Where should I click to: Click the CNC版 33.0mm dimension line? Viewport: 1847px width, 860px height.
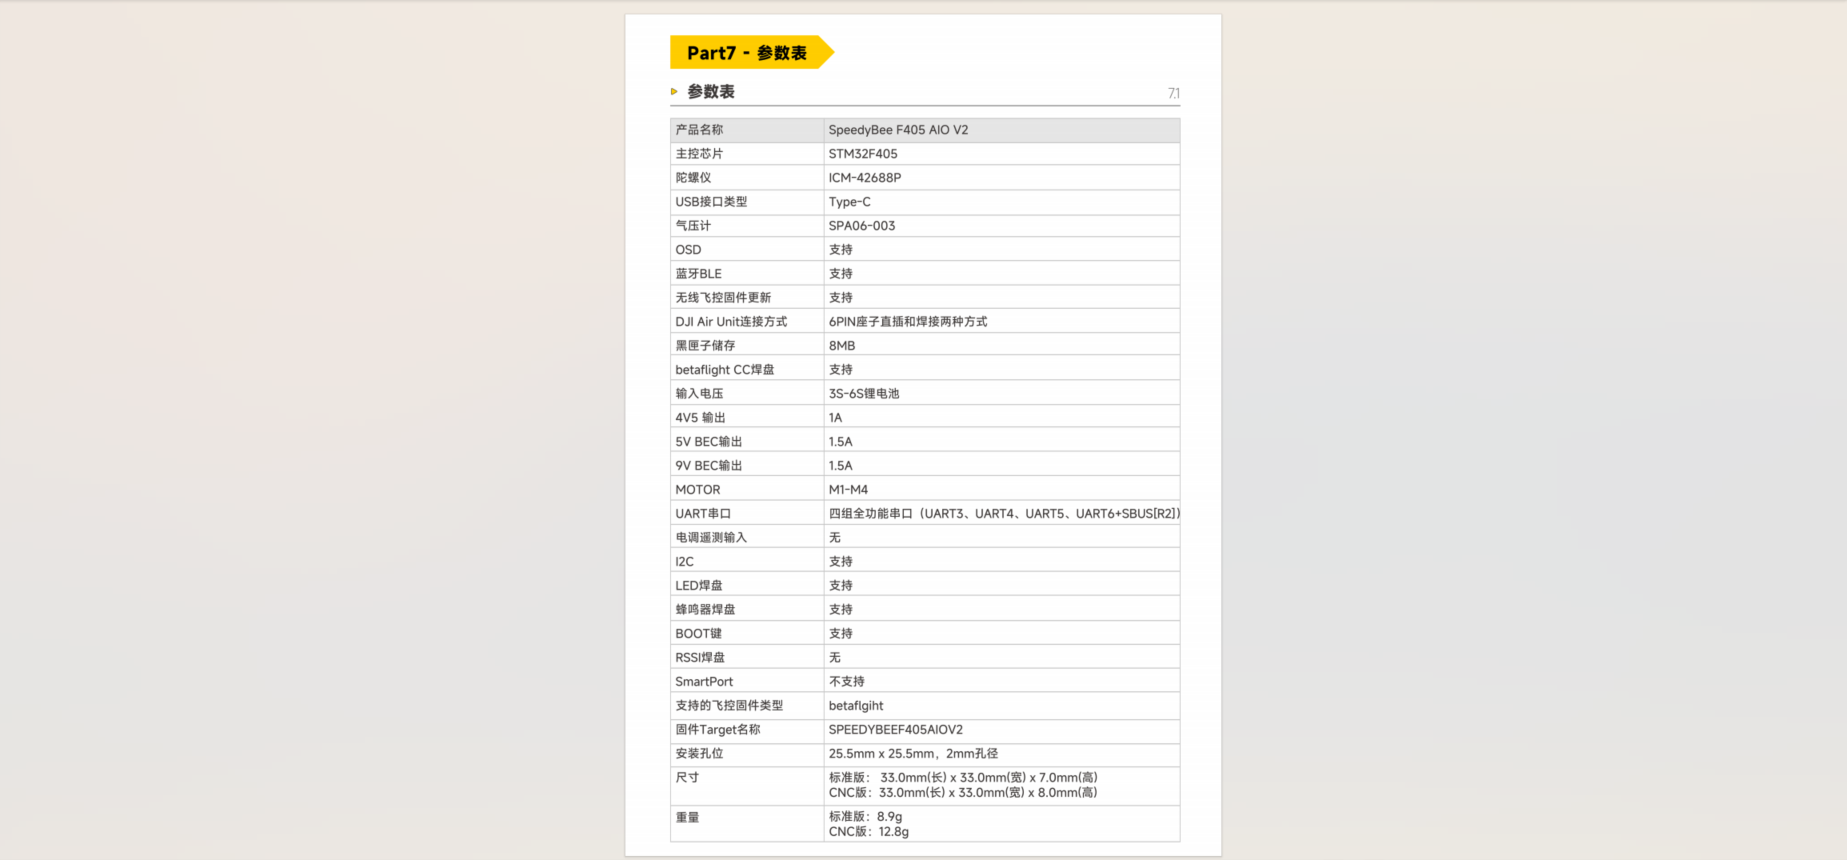(962, 793)
